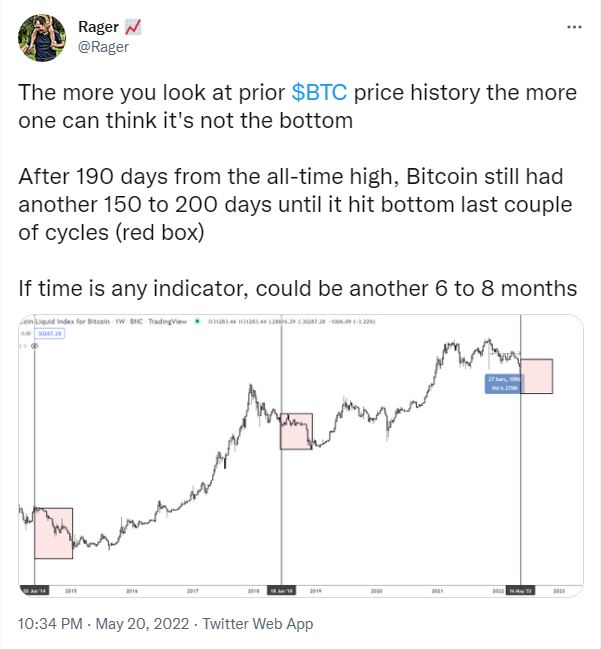Viewport: 601px width, 649px height.
Task: Open the $BTC cashtag link
Action: [319, 92]
